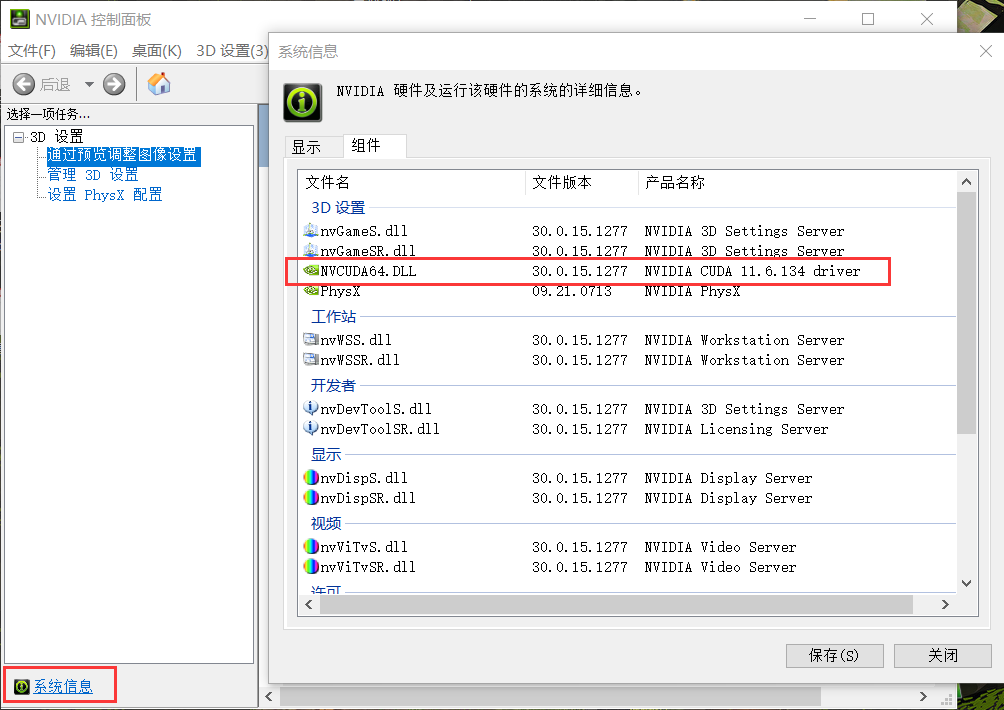Click scroll up arrow of component list
1004x710 pixels.
[967, 182]
